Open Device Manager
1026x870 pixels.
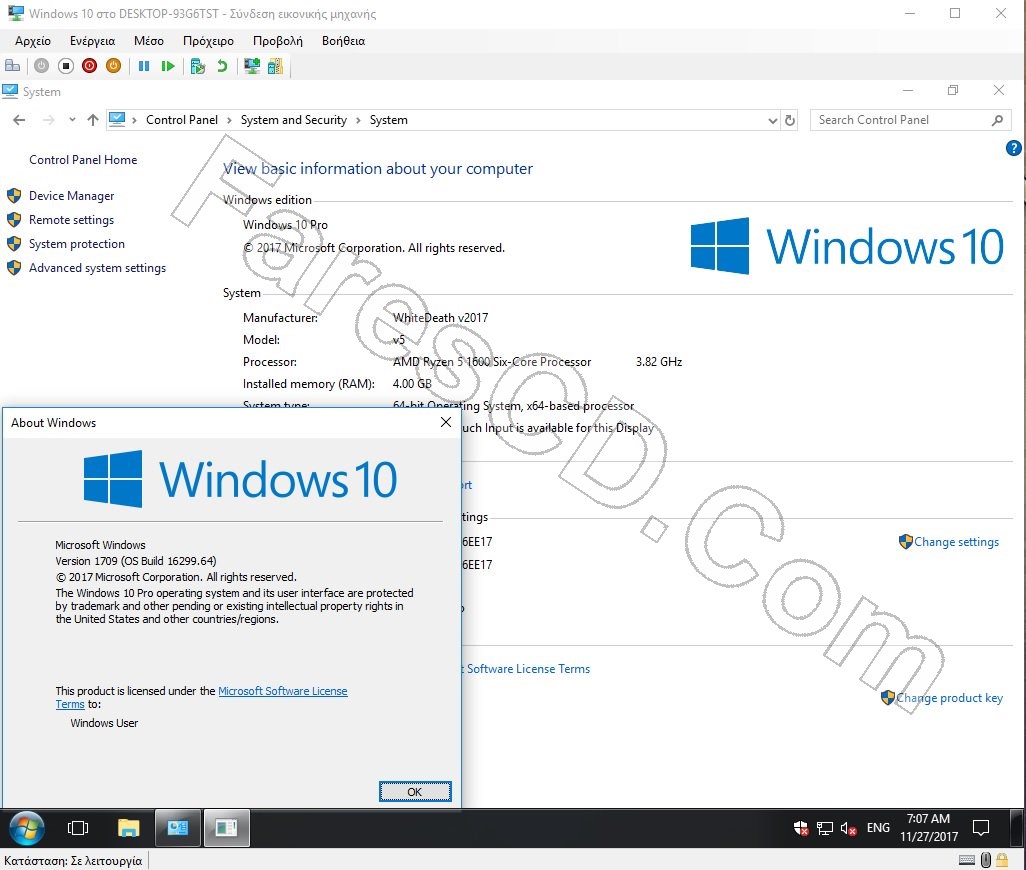point(71,196)
